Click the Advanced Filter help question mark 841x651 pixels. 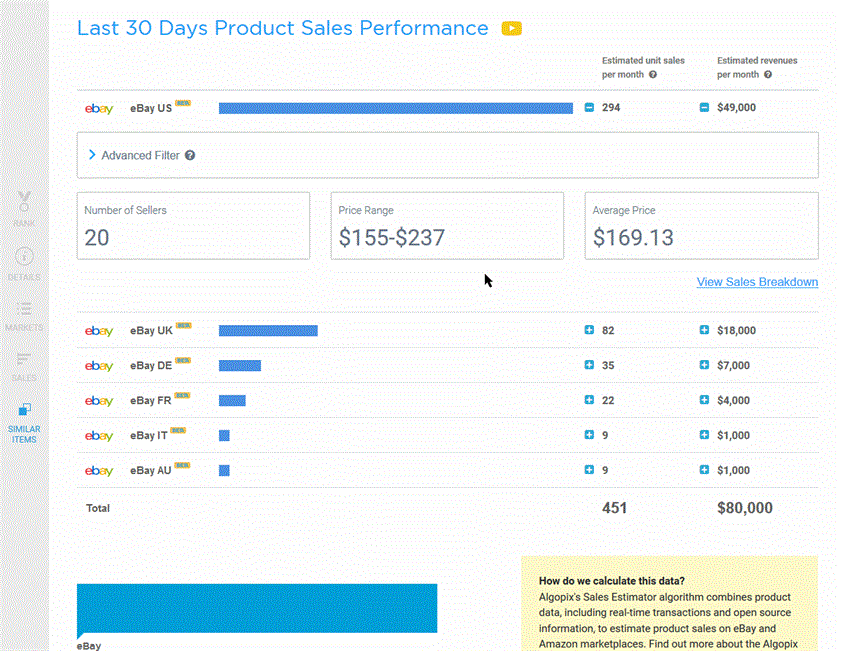pos(190,156)
